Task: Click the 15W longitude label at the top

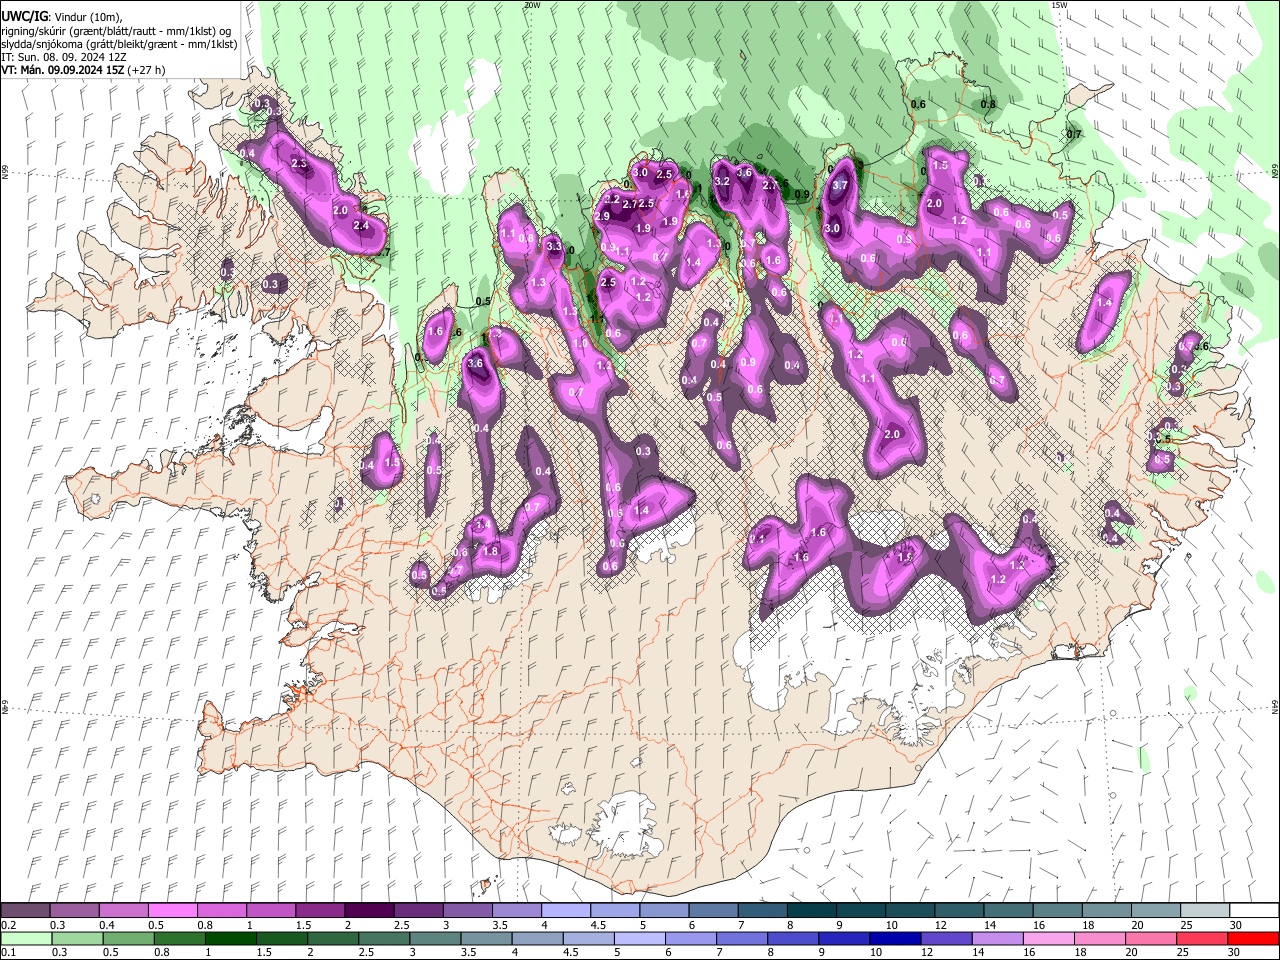Action: 1059,5
